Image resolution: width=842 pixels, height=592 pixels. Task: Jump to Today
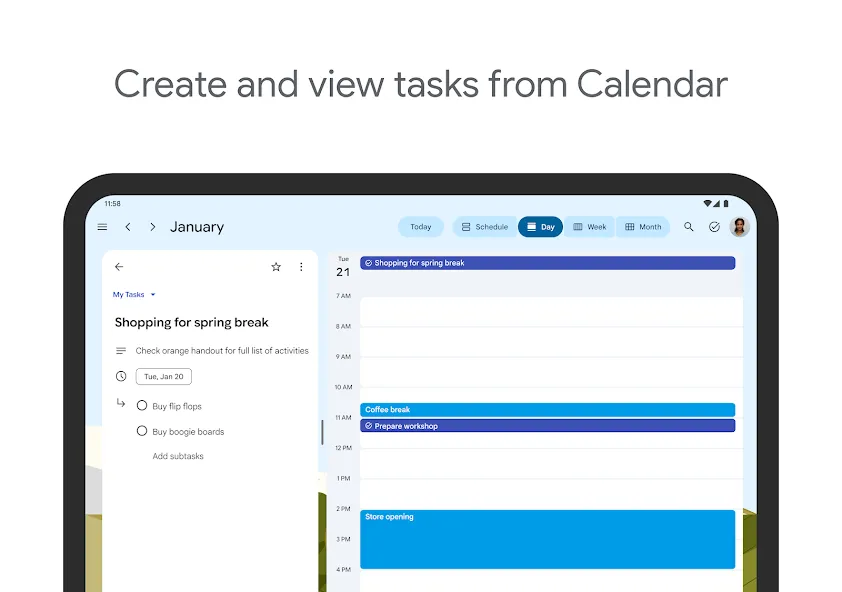[421, 227]
